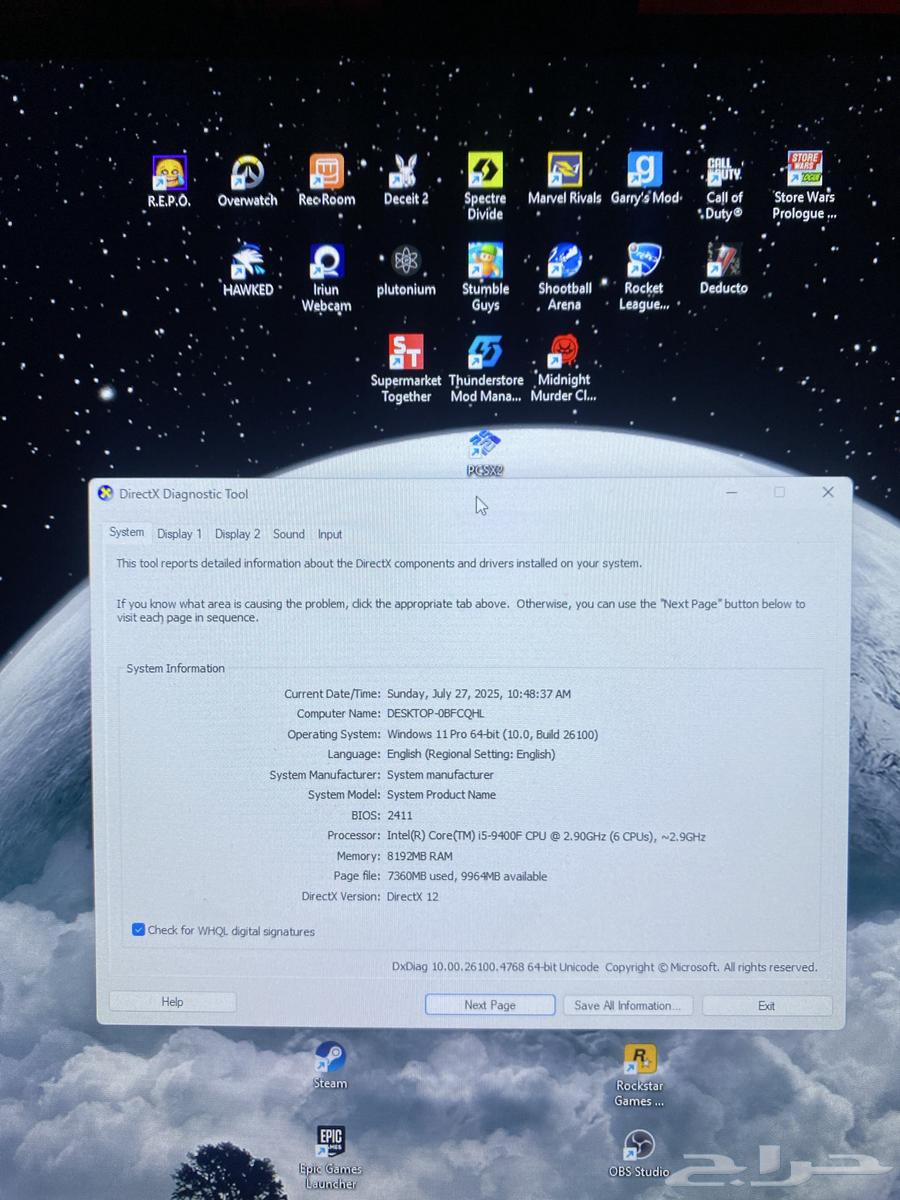This screenshot has width=900, height=1200.
Task: Minimize the DirectX Diagnostic Tool window
Action: [732, 492]
